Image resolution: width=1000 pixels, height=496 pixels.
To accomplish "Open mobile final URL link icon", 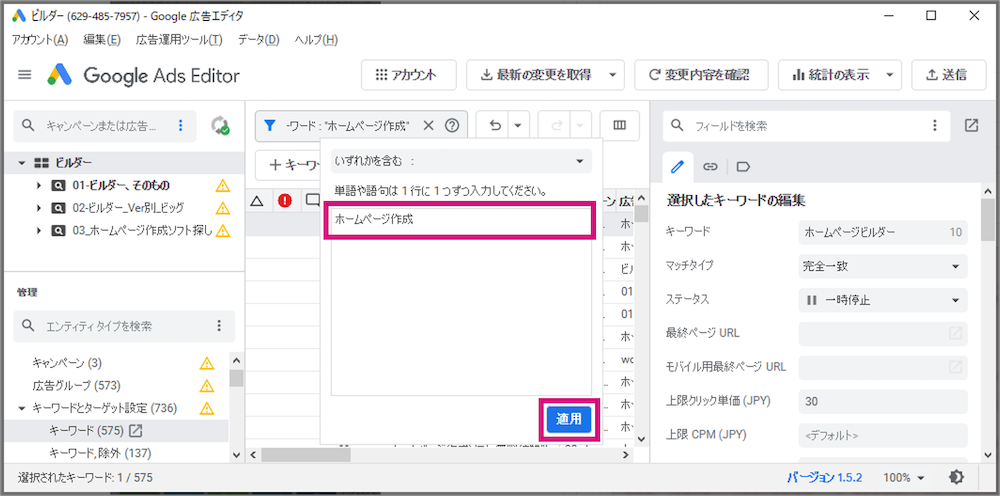I will 955,367.
